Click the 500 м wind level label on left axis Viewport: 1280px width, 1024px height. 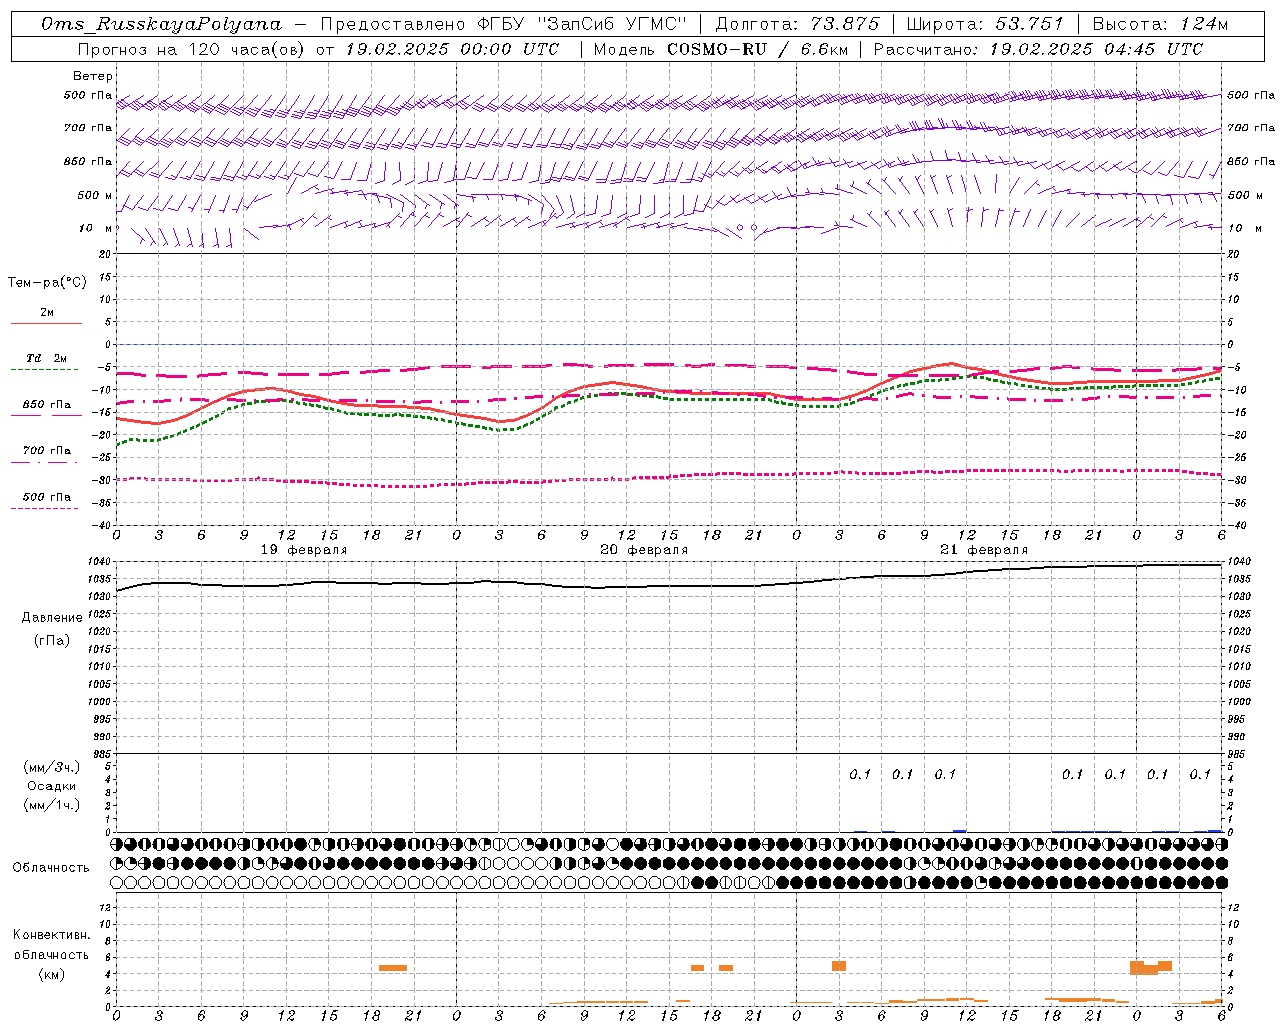click(x=95, y=195)
